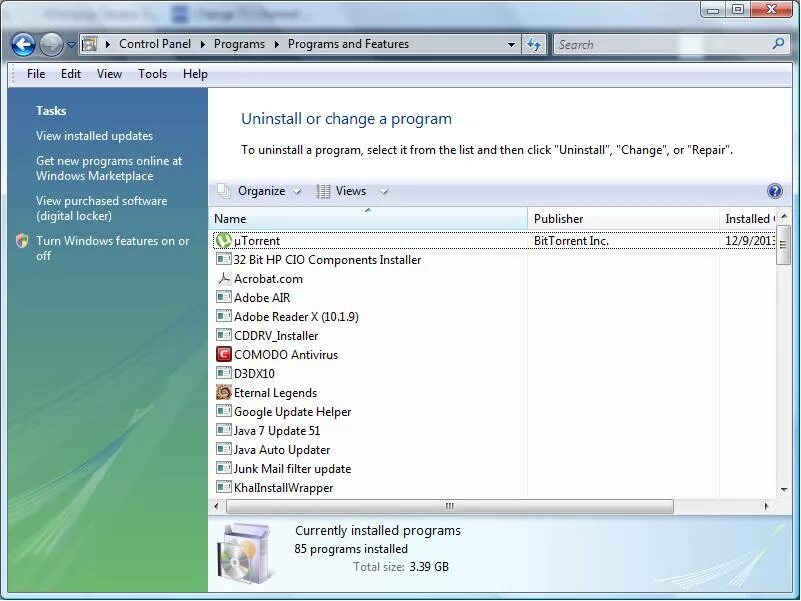The image size is (801, 601).
Task: Select the Eternal Legends icon
Action: [223, 392]
